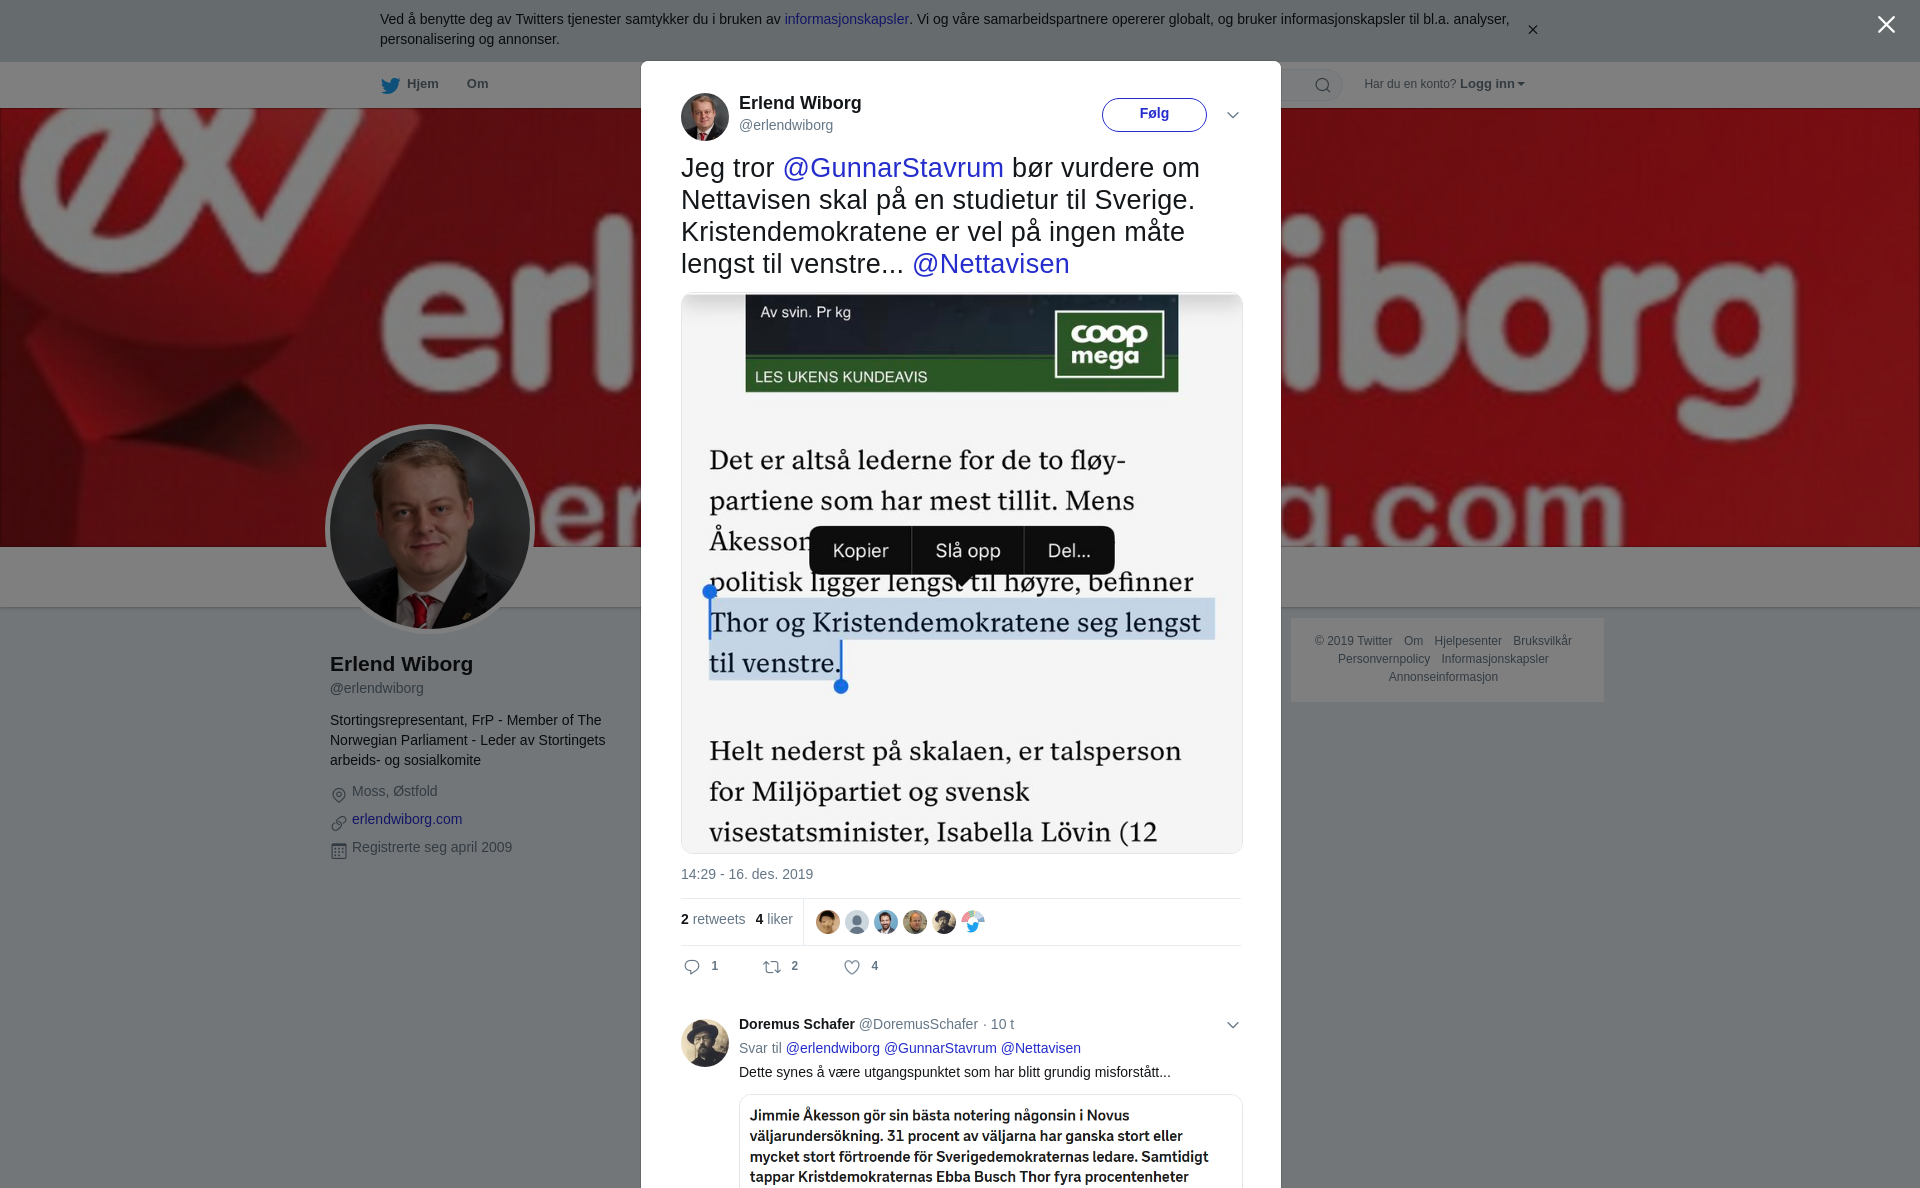Open the informasjonskapsler link in banner
The image size is (1920, 1188).
pyautogui.click(x=846, y=19)
